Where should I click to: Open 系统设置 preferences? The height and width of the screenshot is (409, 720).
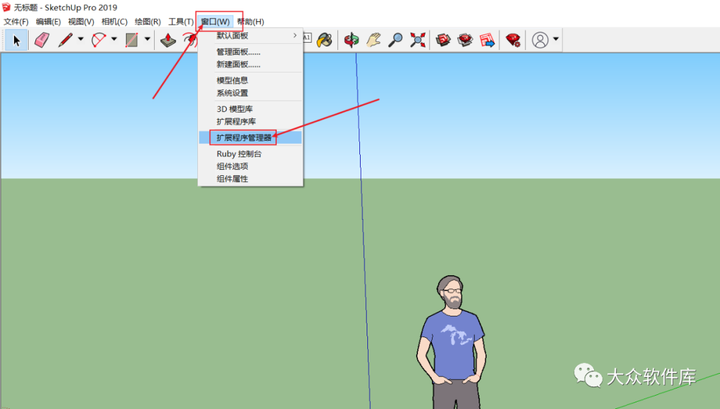tap(251, 93)
